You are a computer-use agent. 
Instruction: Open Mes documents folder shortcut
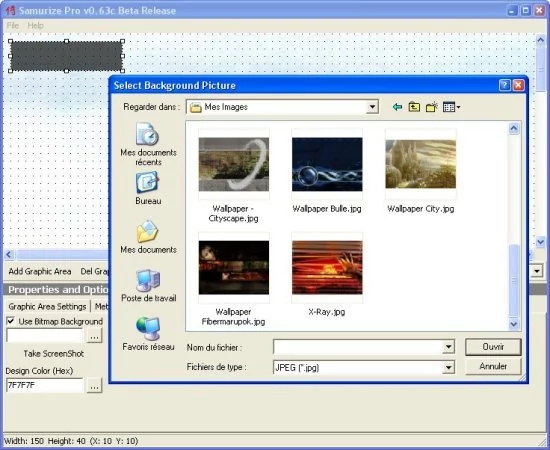tap(148, 236)
